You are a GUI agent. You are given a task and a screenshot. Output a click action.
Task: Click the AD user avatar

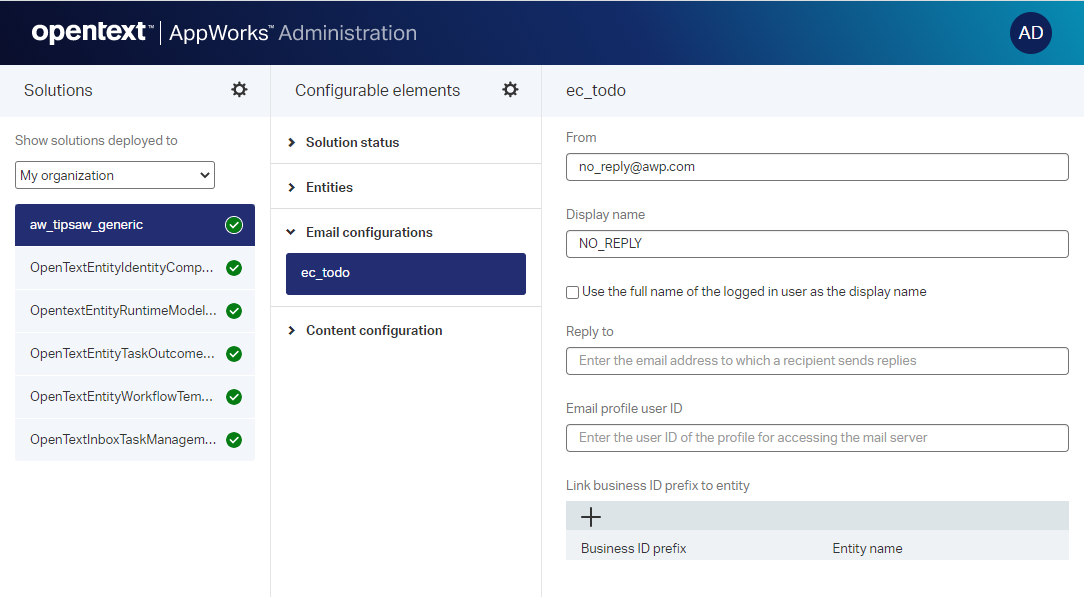[x=1030, y=33]
